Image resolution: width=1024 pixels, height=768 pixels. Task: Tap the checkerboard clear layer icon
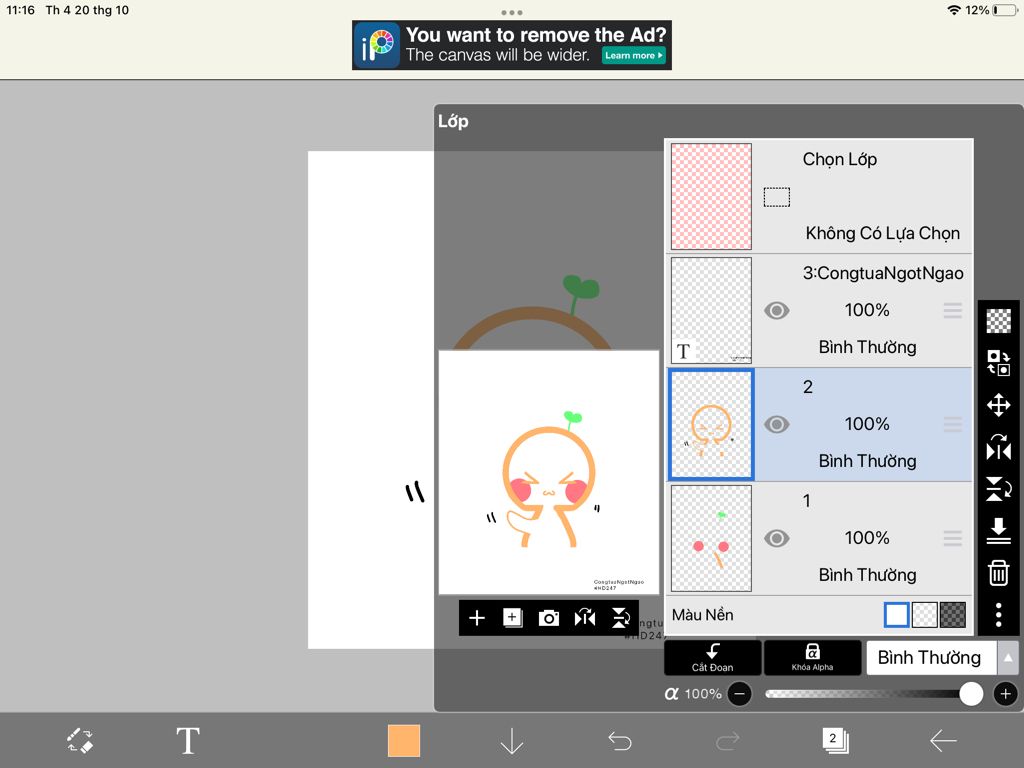999,321
